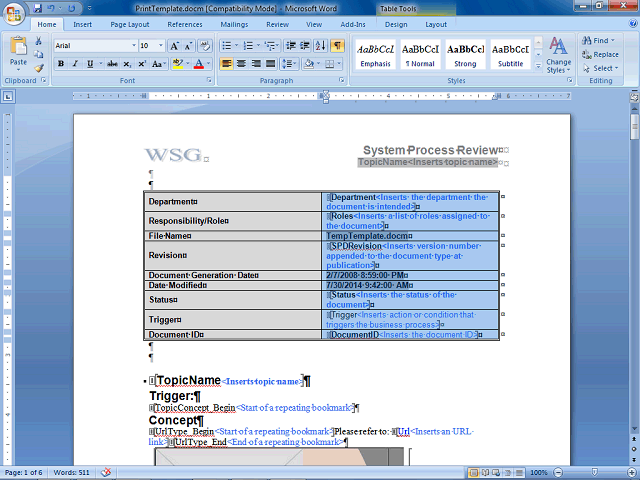Align the text to the right
The image size is (640, 480).
pyautogui.click(x=256, y=64)
